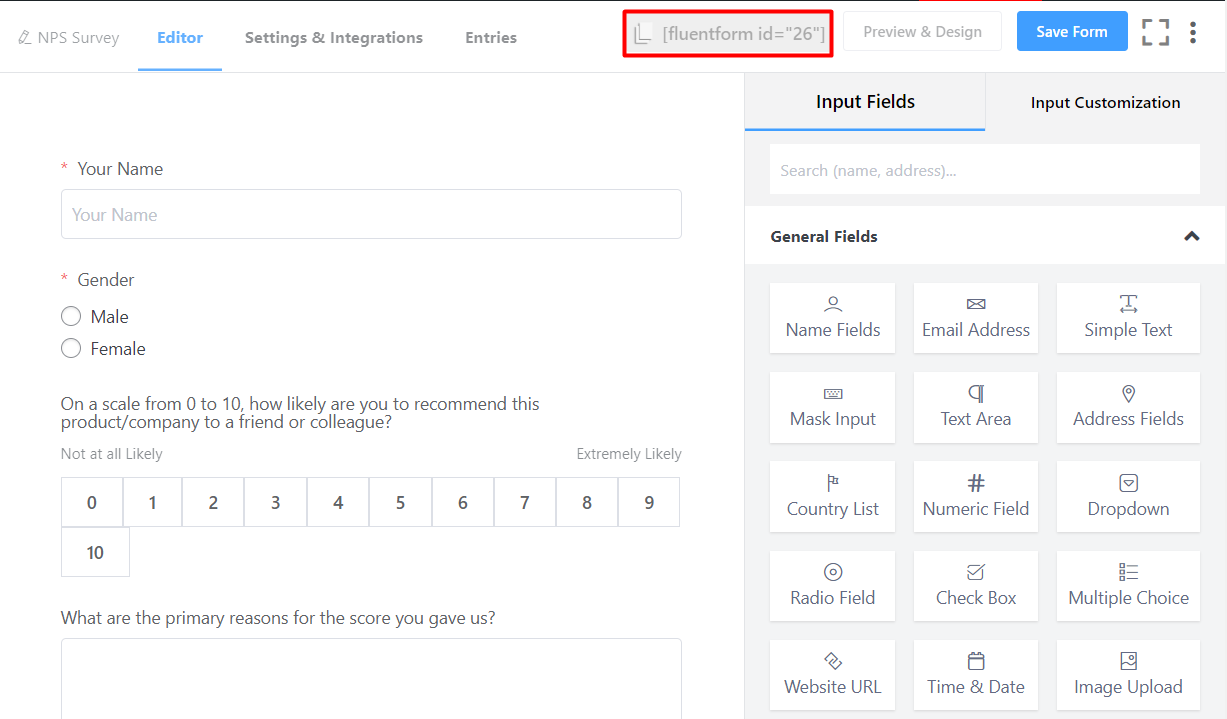This screenshot has width=1227, height=719.
Task: Select the Male radio option
Action: (x=71, y=316)
